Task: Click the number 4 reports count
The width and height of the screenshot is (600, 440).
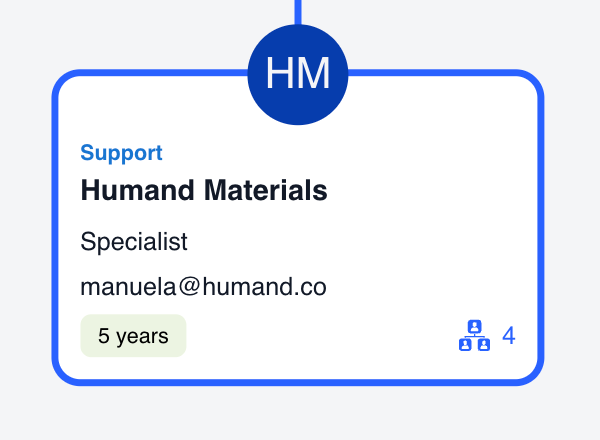Action: tap(508, 335)
